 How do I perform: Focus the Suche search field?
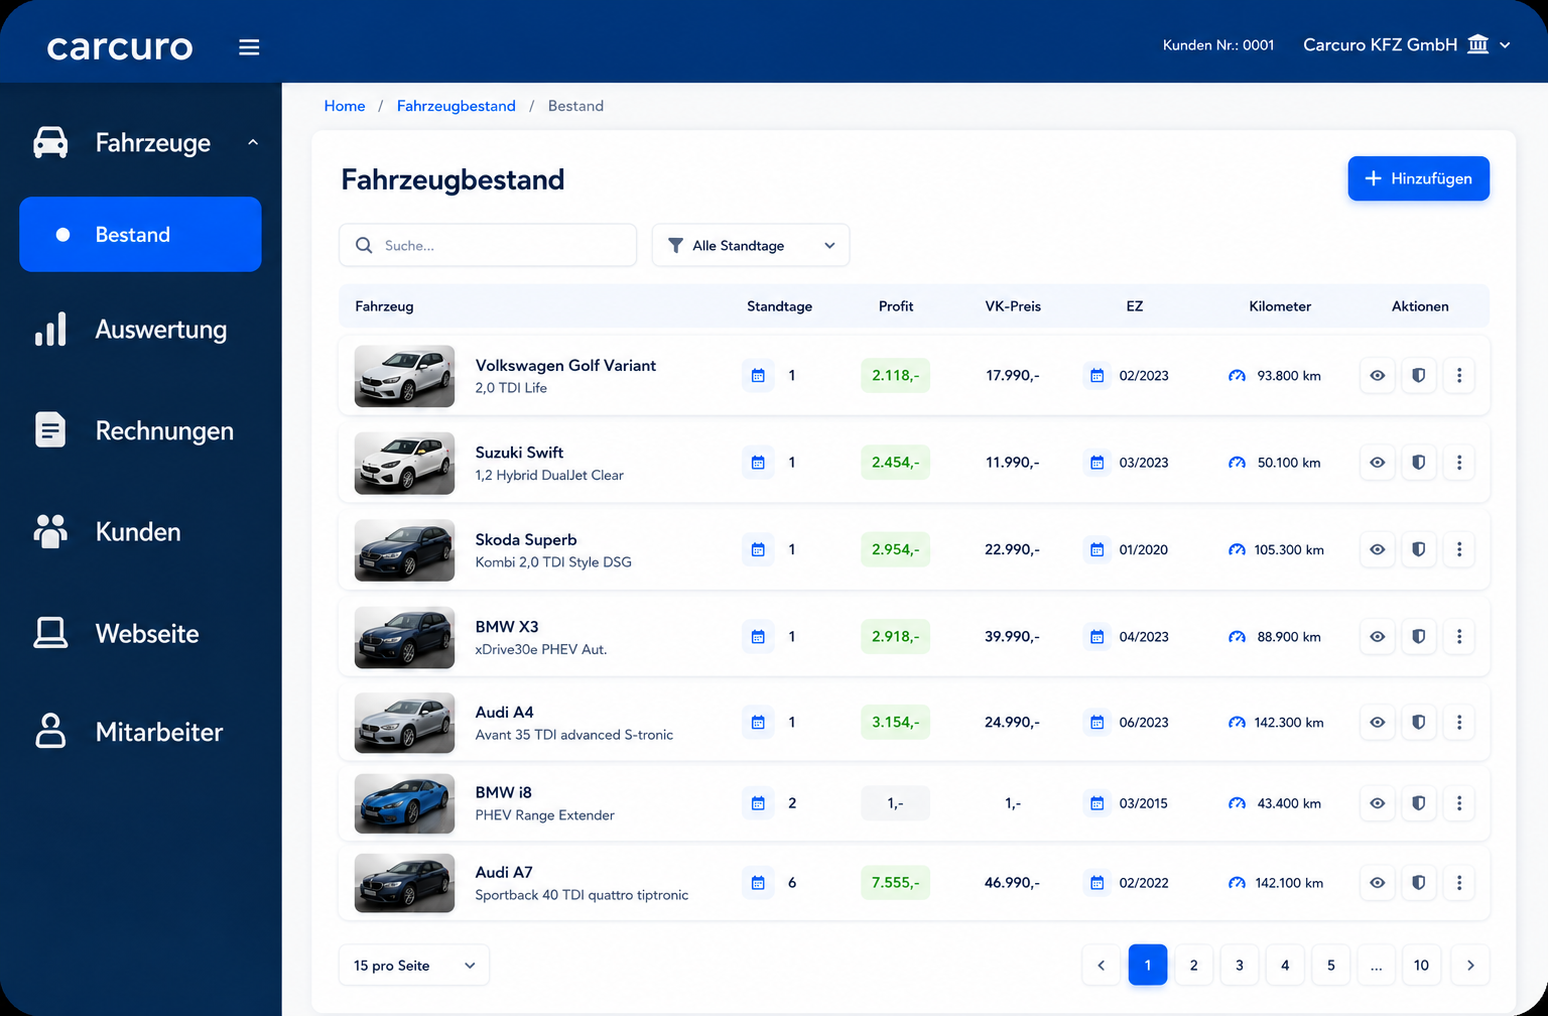tap(488, 245)
